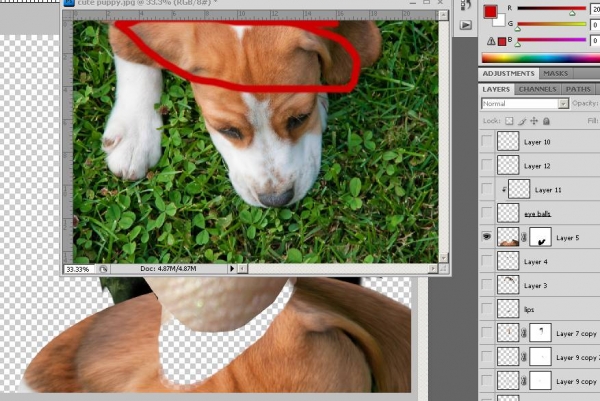The height and width of the screenshot is (401, 600).
Task: Click the bottom Layer 9 copy mask link icon
Action: point(524,381)
